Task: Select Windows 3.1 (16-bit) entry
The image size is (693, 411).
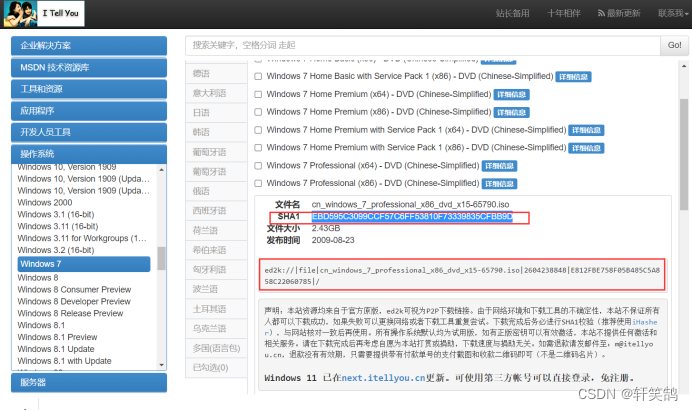Action: coord(56,214)
